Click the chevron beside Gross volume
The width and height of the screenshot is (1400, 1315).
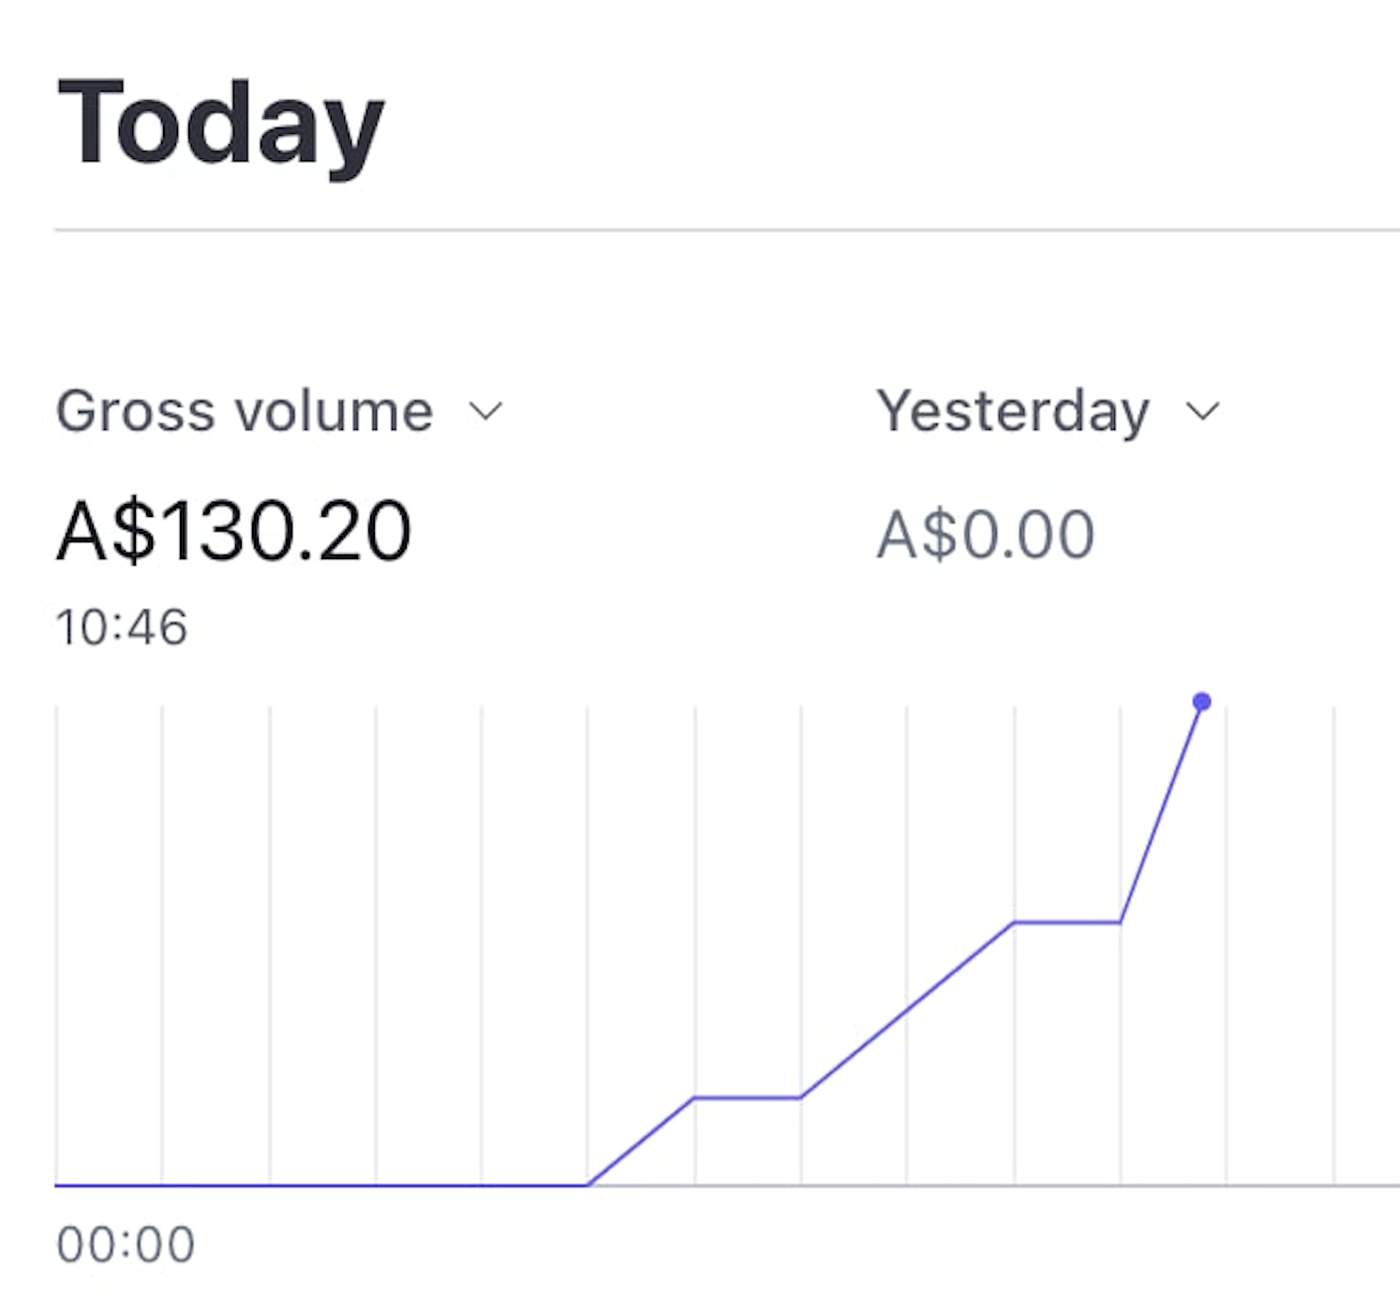coord(485,411)
